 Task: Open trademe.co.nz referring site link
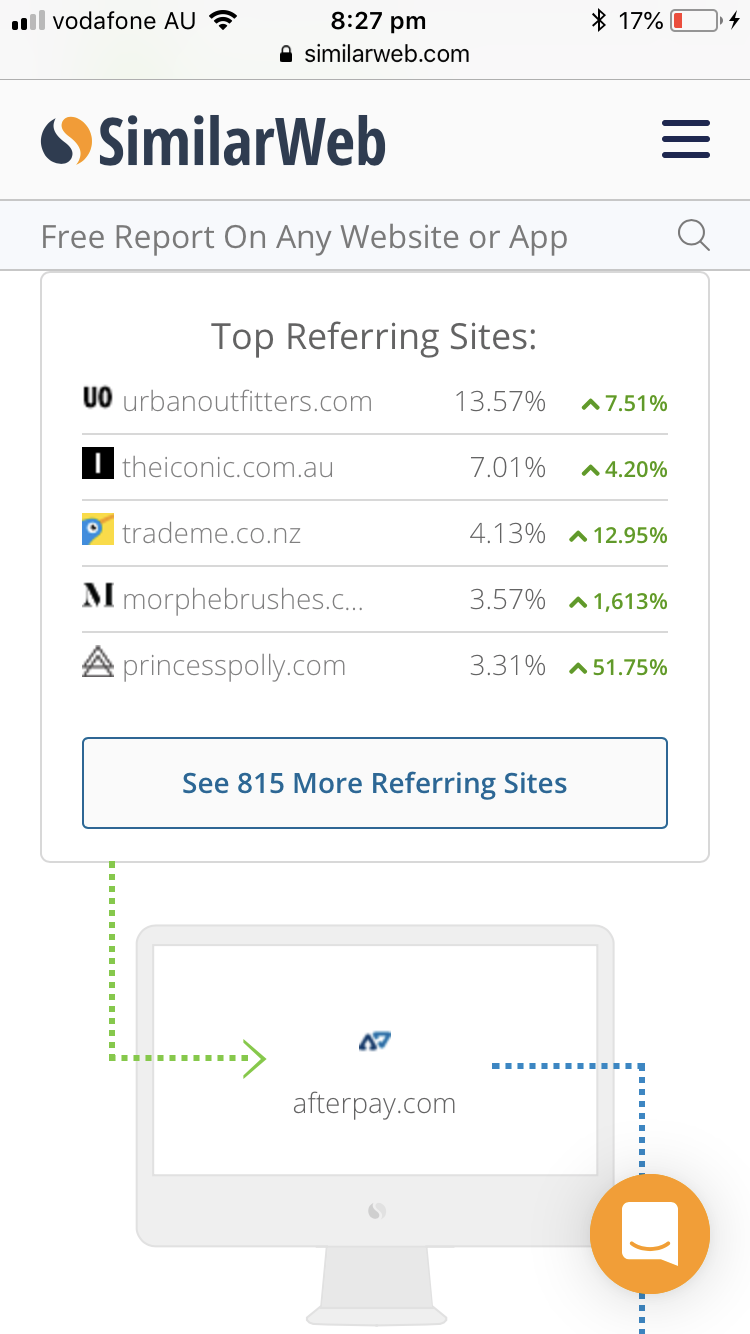tap(212, 534)
